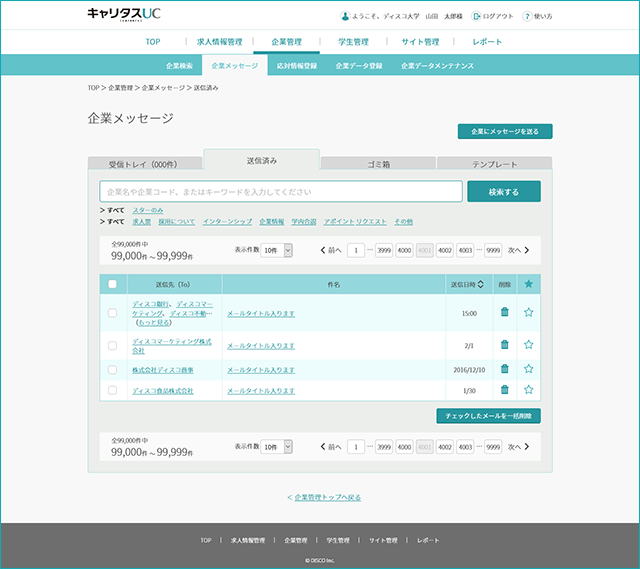This screenshot has height=569, width=640.
Task: Open top 表示件数 10件 dropdown
Action: click(x=277, y=250)
